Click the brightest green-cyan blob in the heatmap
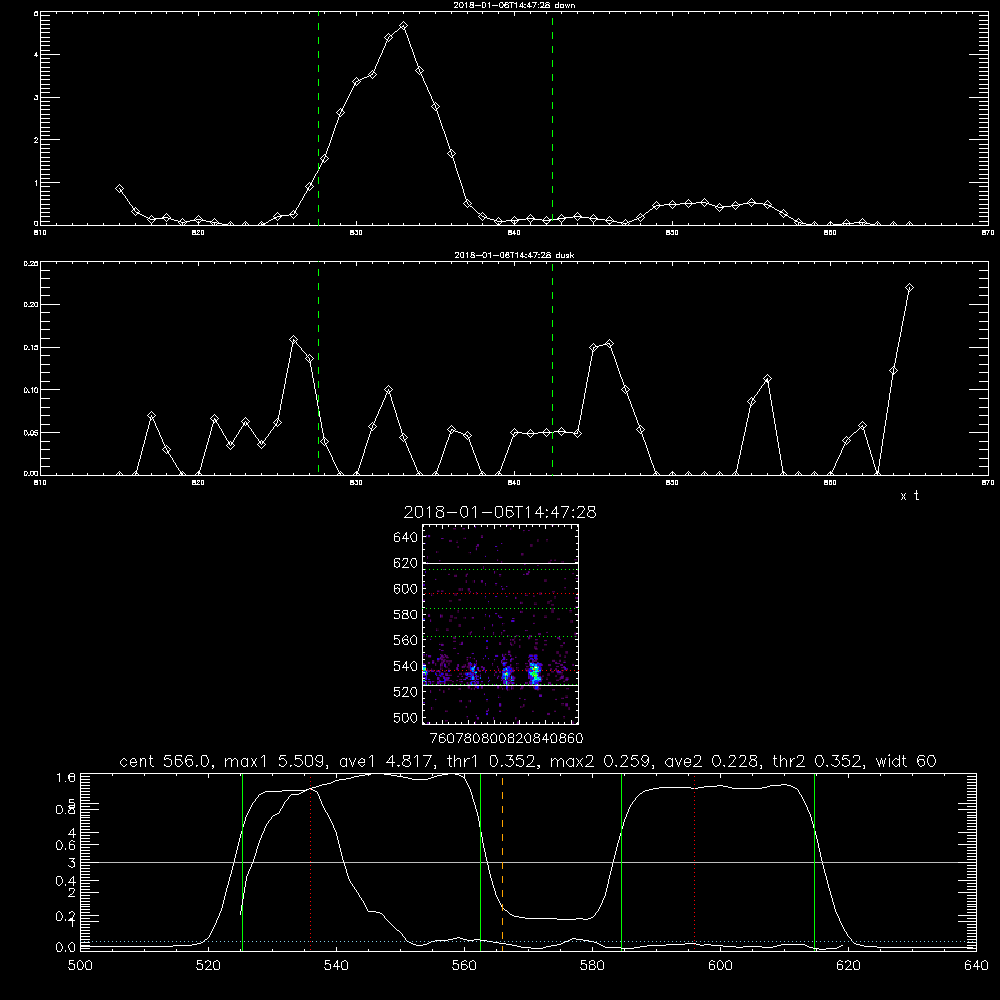The height and width of the screenshot is (1000, 1000). tap(534, 672)
